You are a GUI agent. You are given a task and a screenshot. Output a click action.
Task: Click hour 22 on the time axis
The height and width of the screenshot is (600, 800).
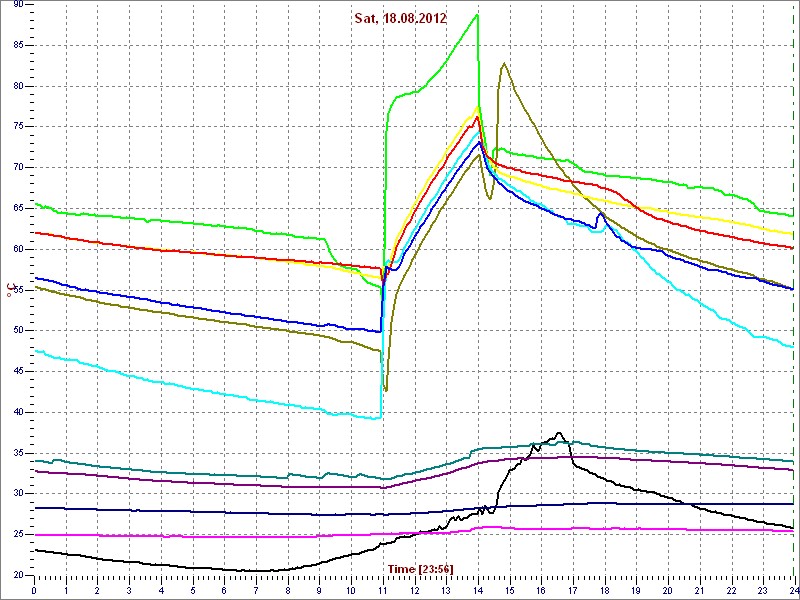[x=731, y=590]
